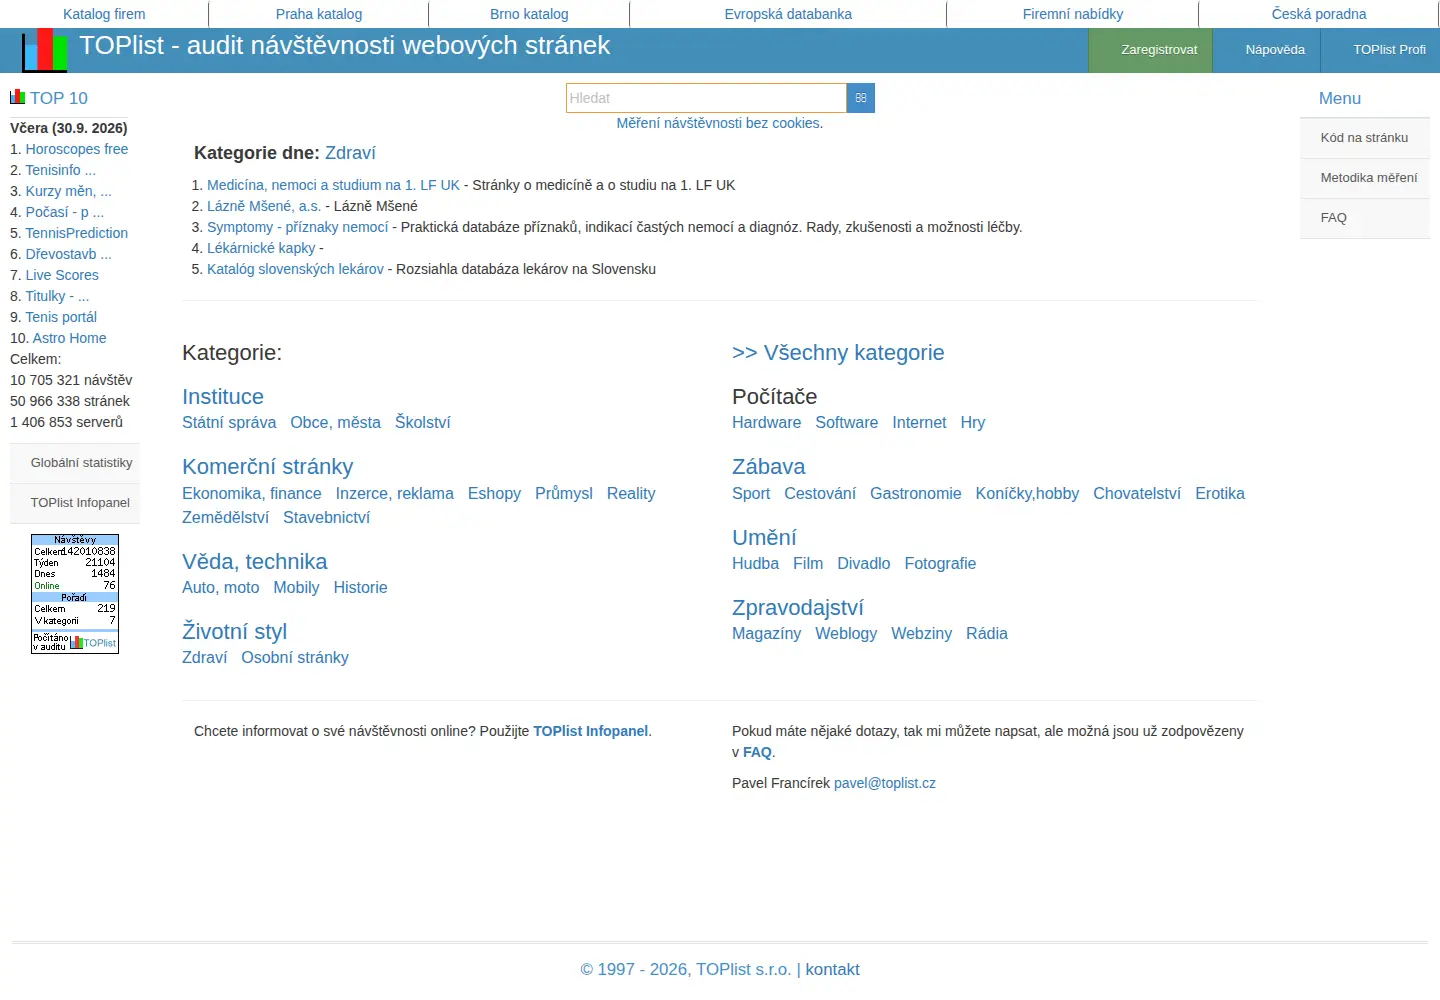Open Česká poradna top link
1440x1000 pixels.
1319,14
